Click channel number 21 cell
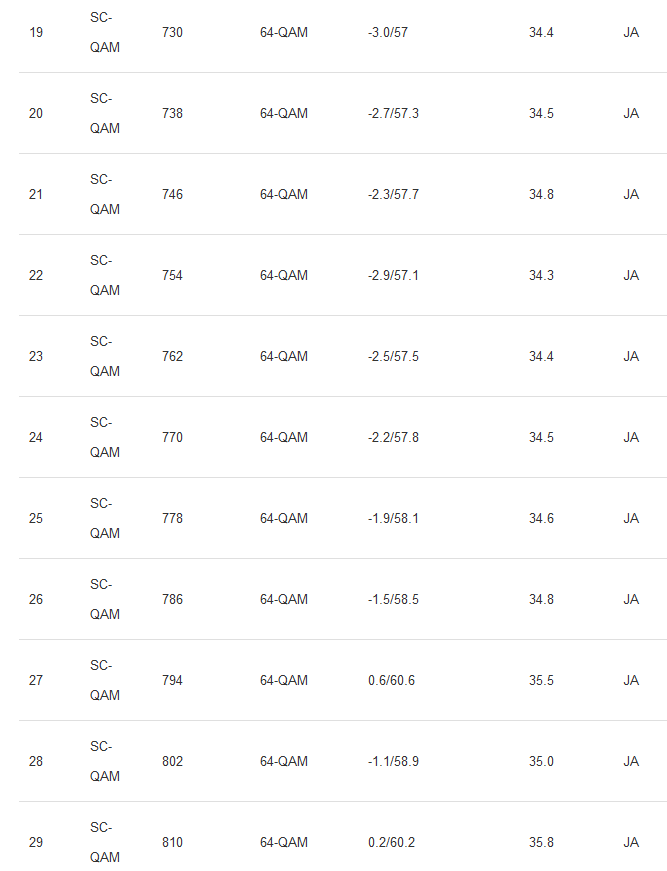The width and height of the screenshot is (667, 871). [36, 194]
